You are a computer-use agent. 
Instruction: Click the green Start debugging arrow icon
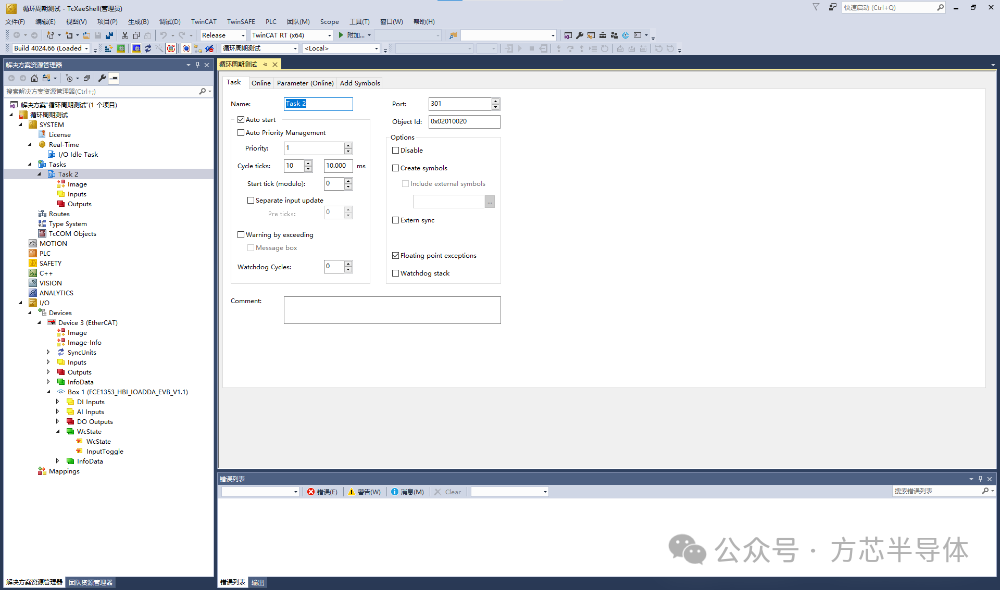(x=341, y=35)
